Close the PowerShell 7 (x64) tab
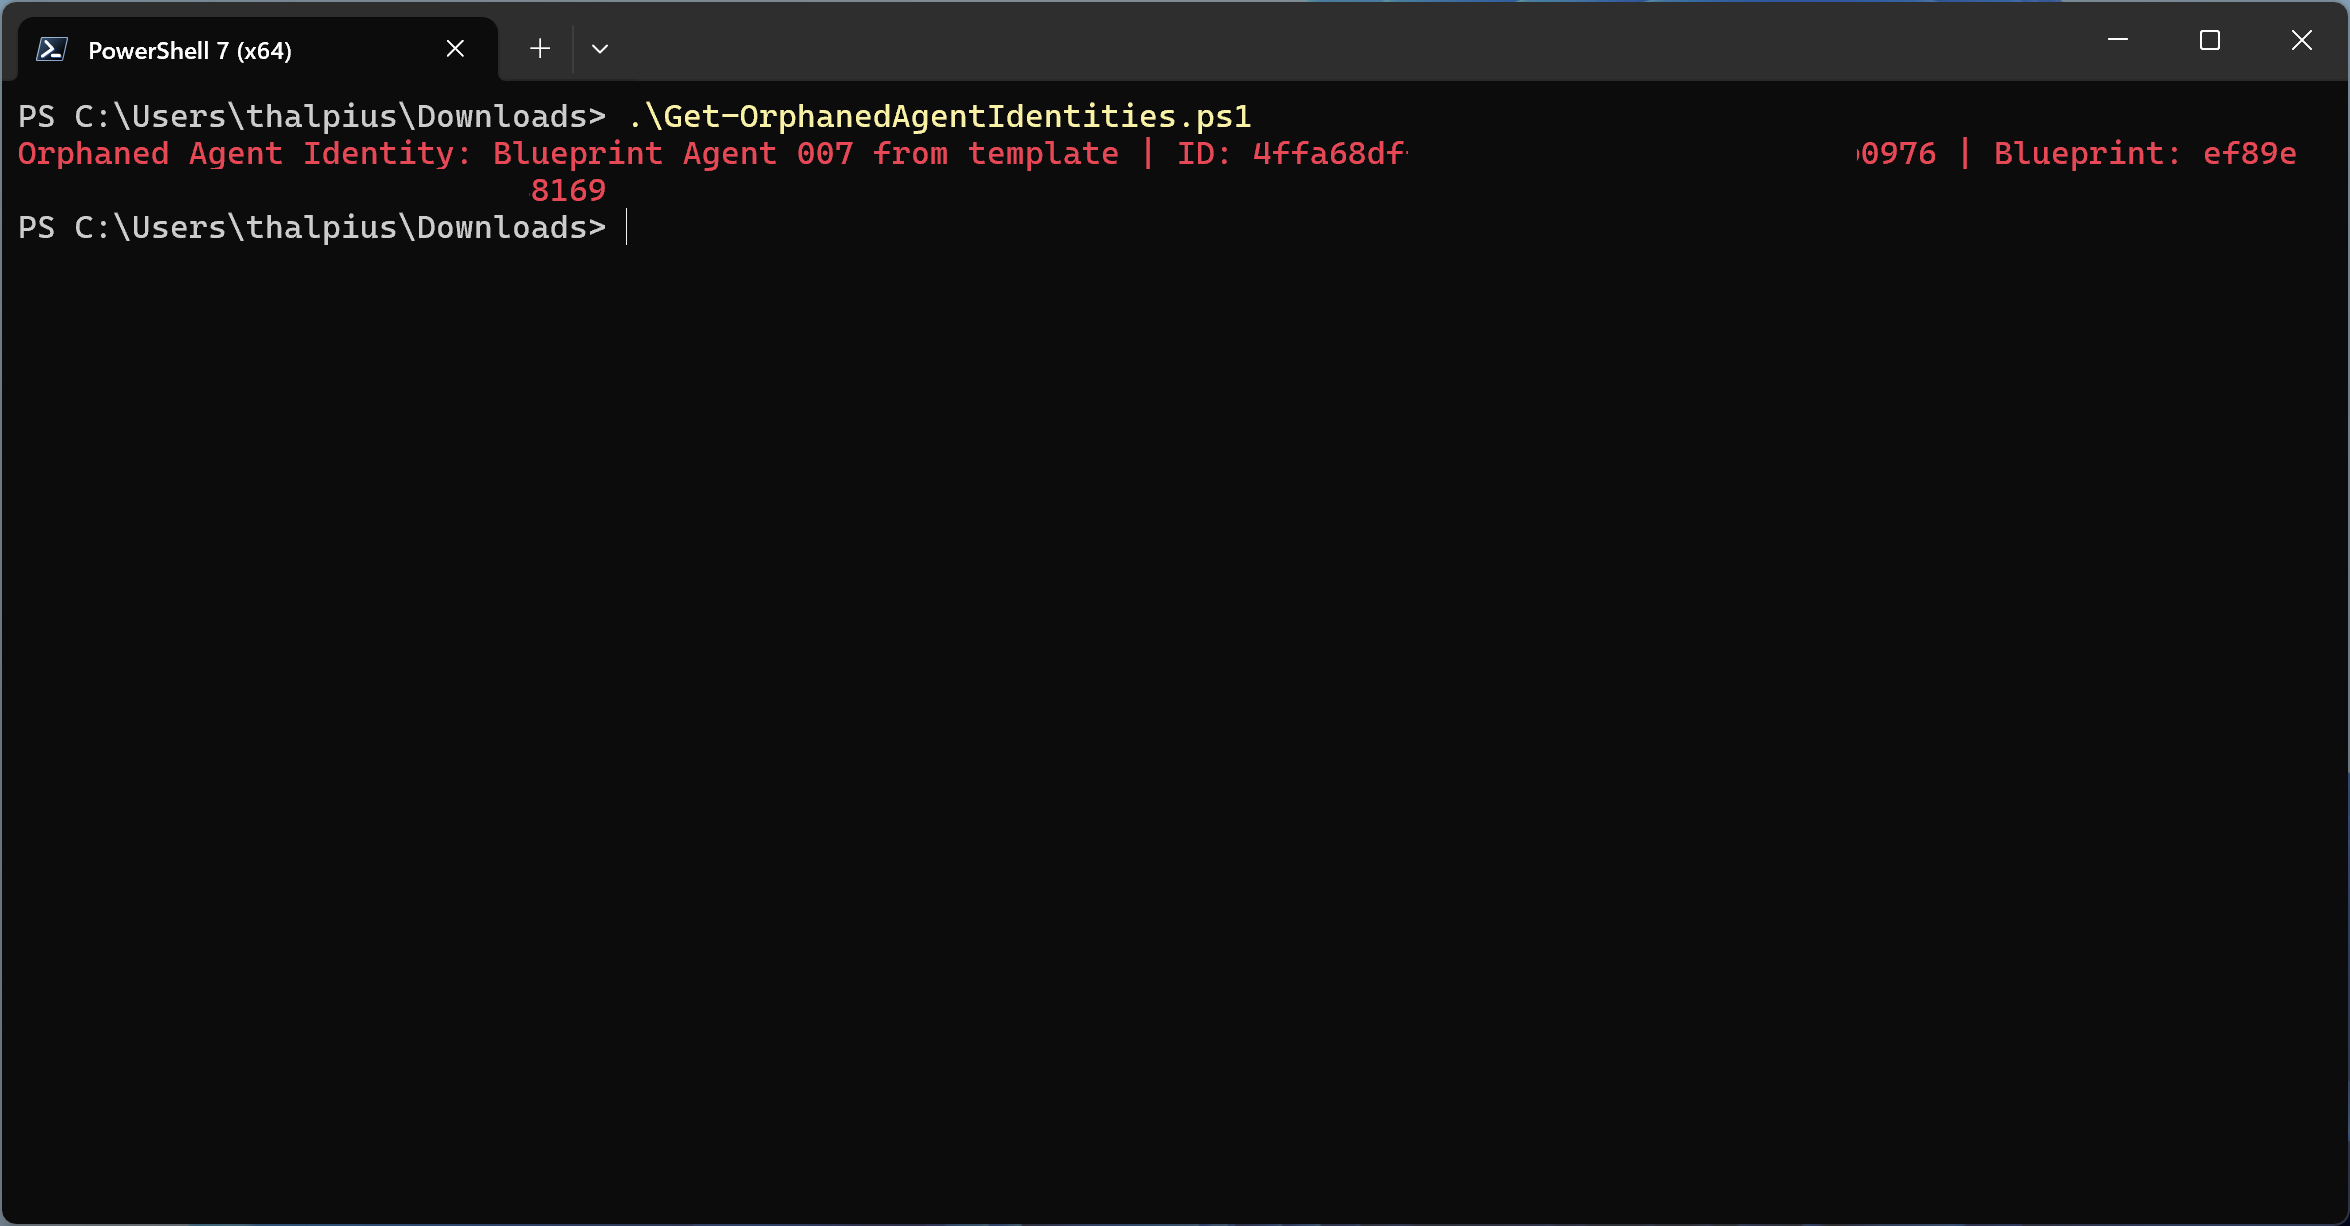This screenshot has height=1226, width=2350. pyautogui.click(x=455, y=48)
